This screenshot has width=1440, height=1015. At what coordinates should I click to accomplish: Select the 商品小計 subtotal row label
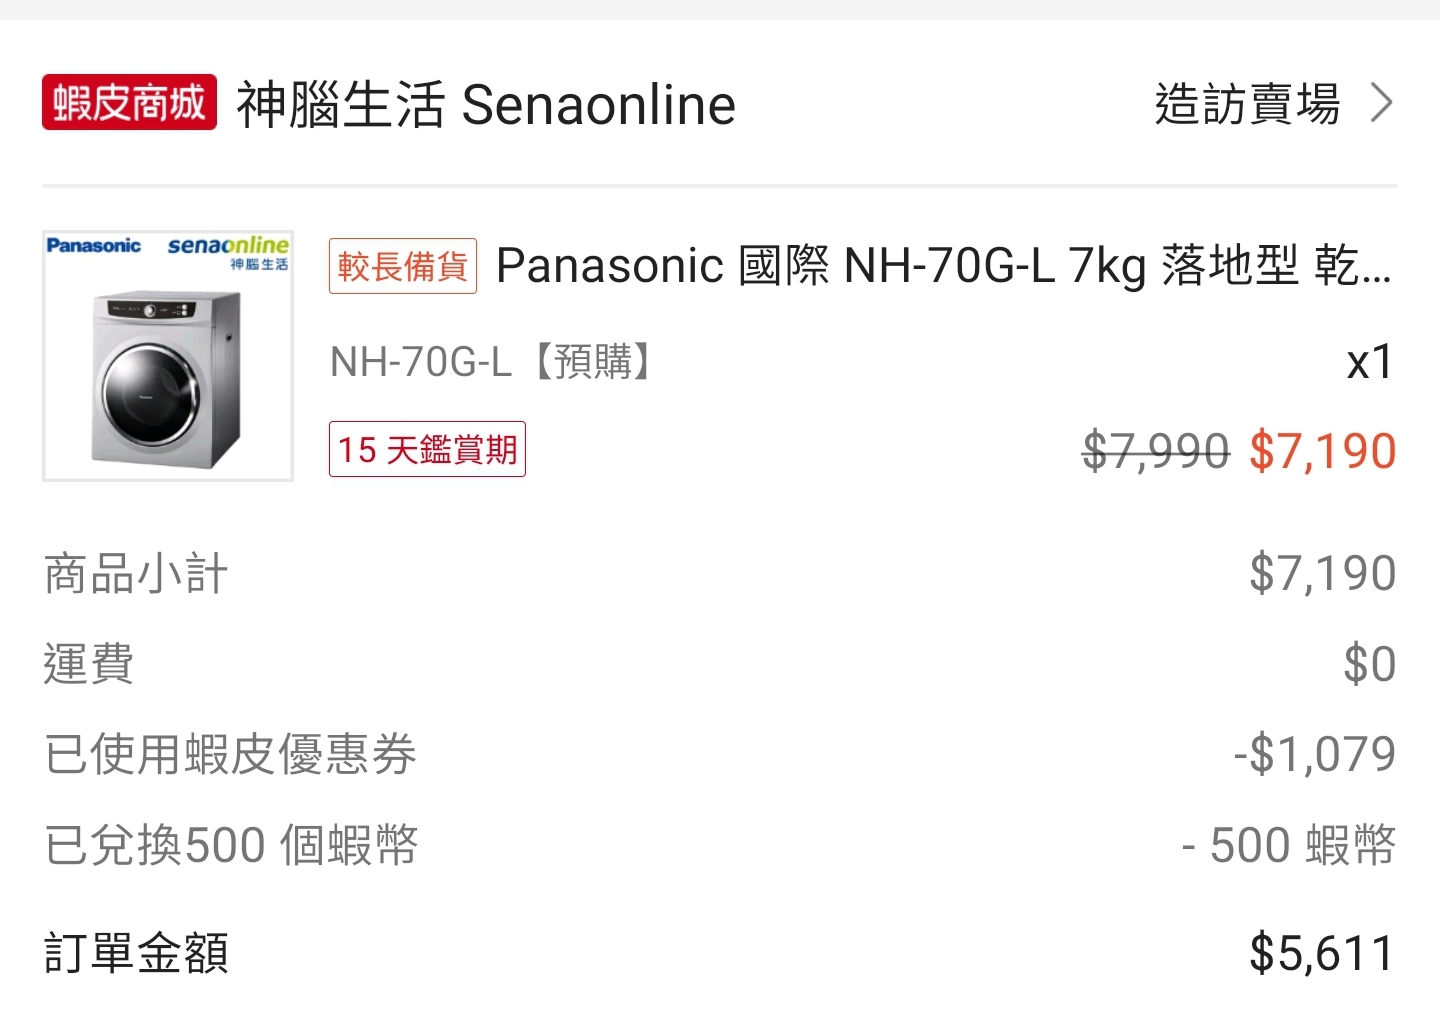(x=136, y=574)
